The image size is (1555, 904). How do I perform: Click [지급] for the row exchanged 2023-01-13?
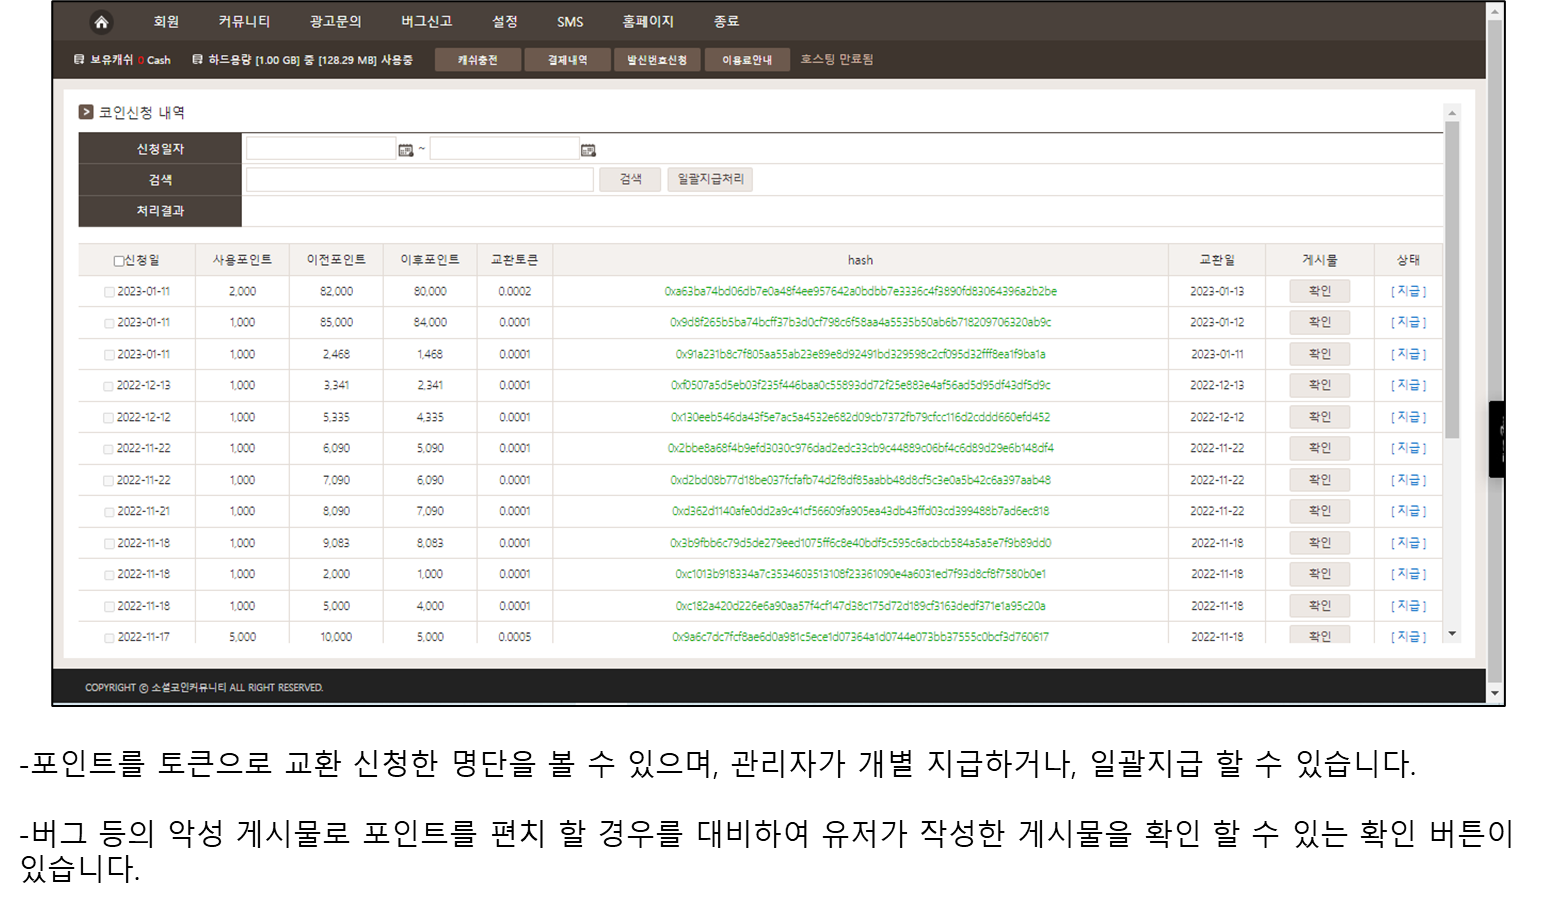[x=1408, y=291]
